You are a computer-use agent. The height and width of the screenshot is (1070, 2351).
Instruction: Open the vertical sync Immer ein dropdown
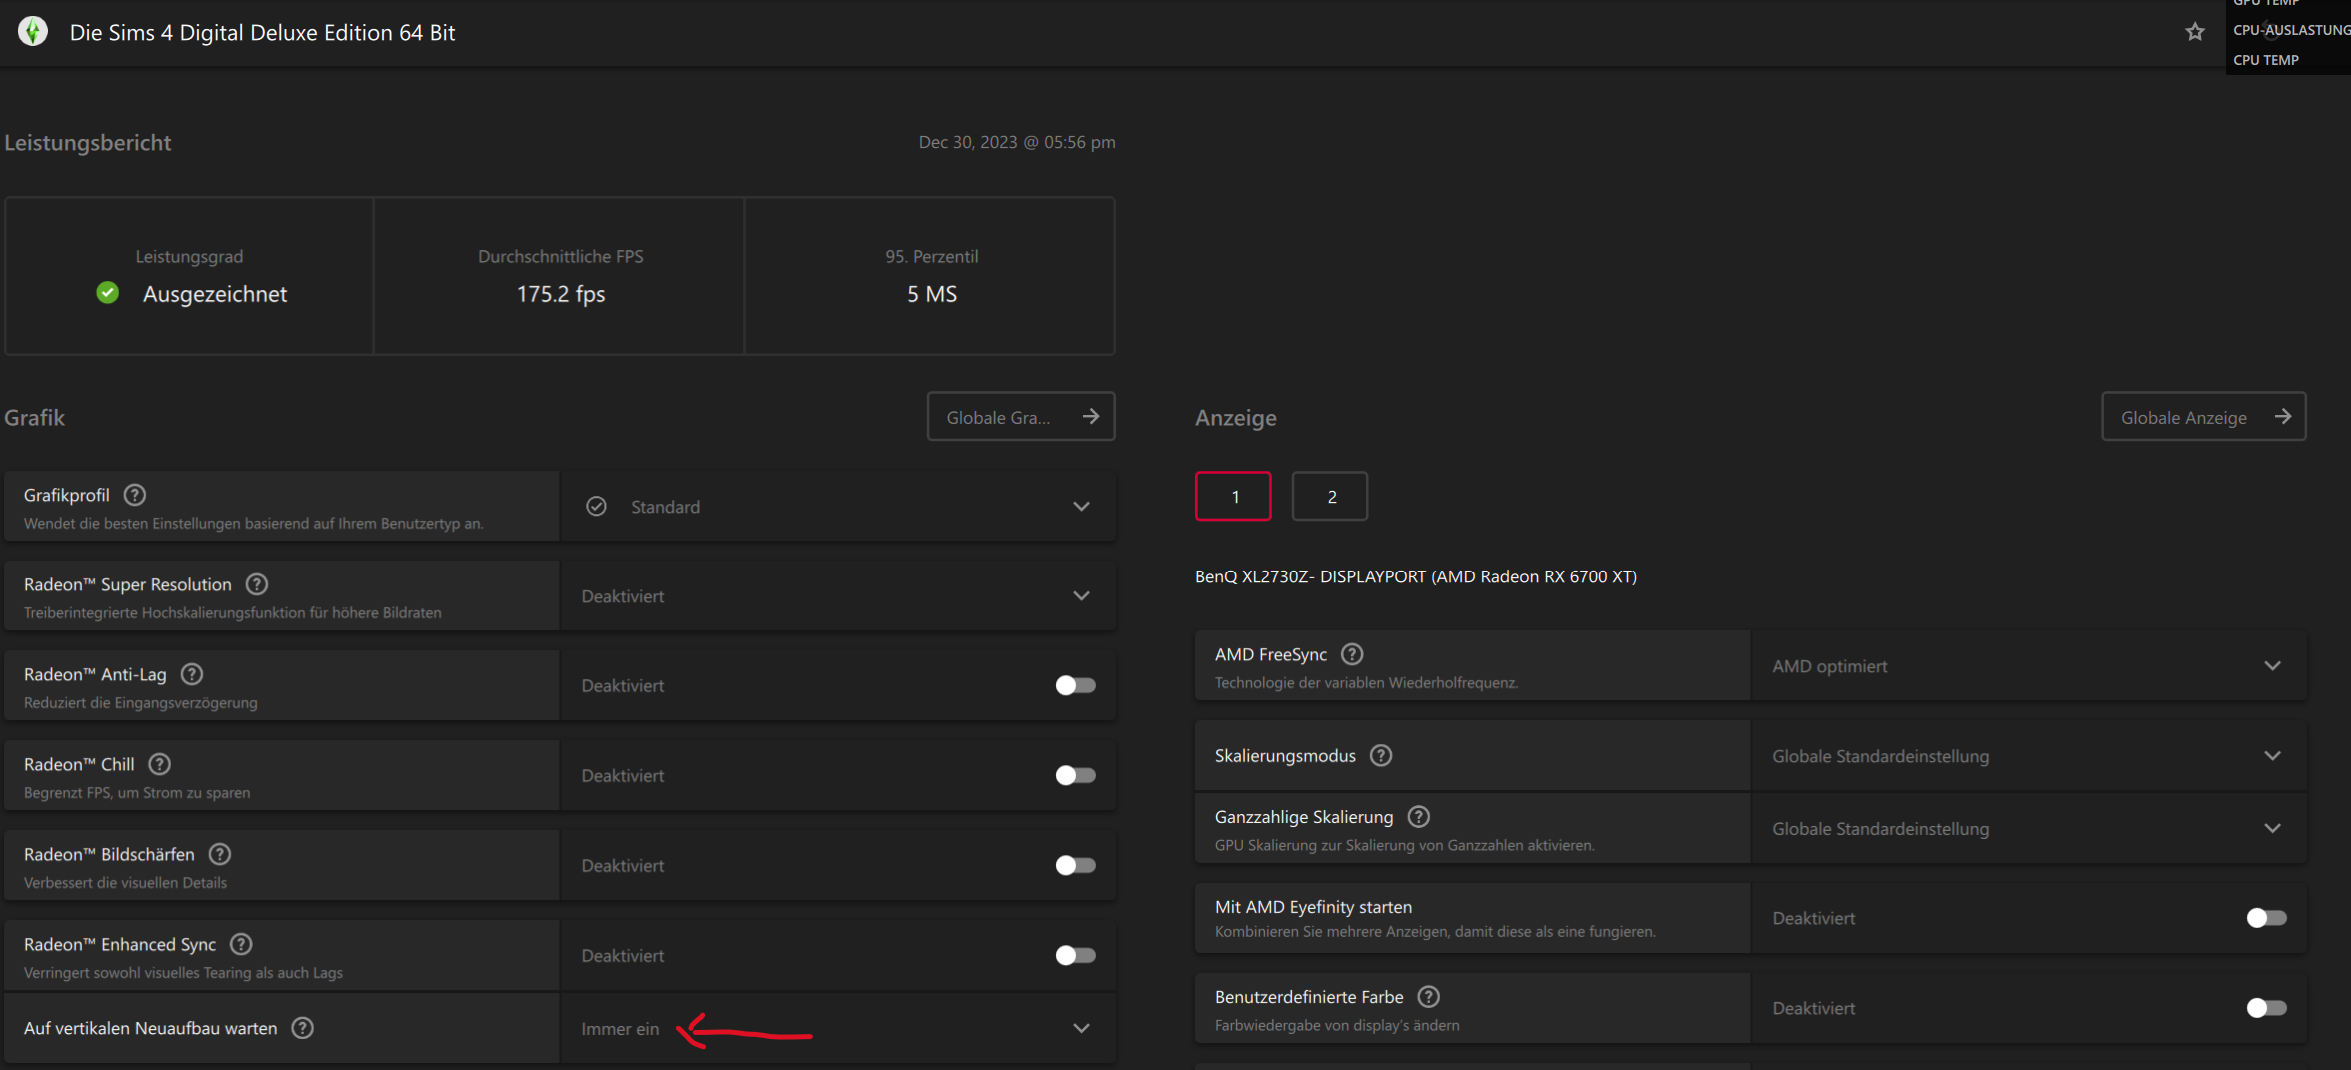tap(838, 1028)
